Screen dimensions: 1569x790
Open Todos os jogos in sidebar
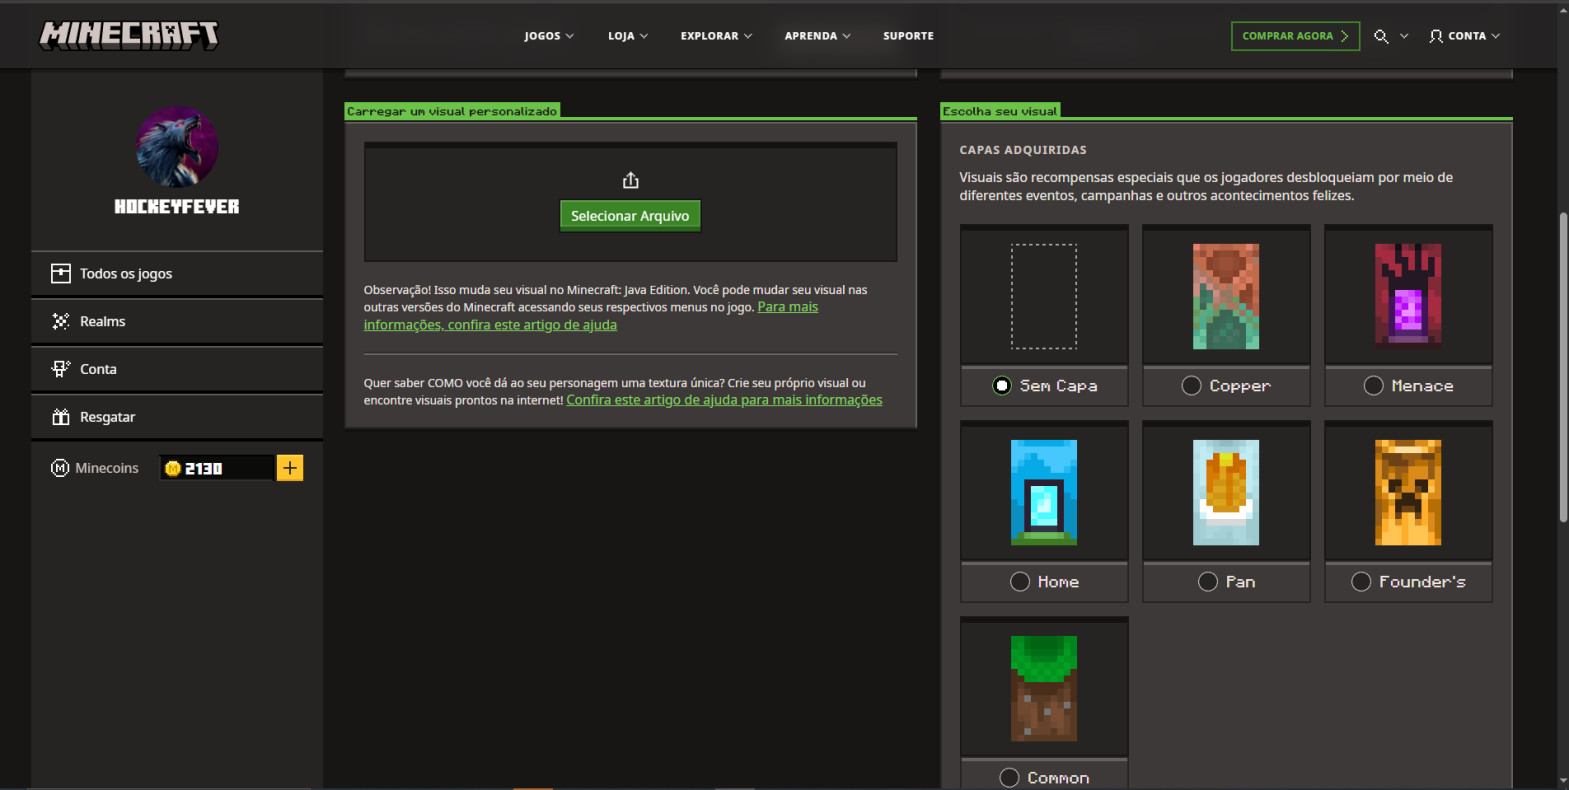(x=177, y=273)
